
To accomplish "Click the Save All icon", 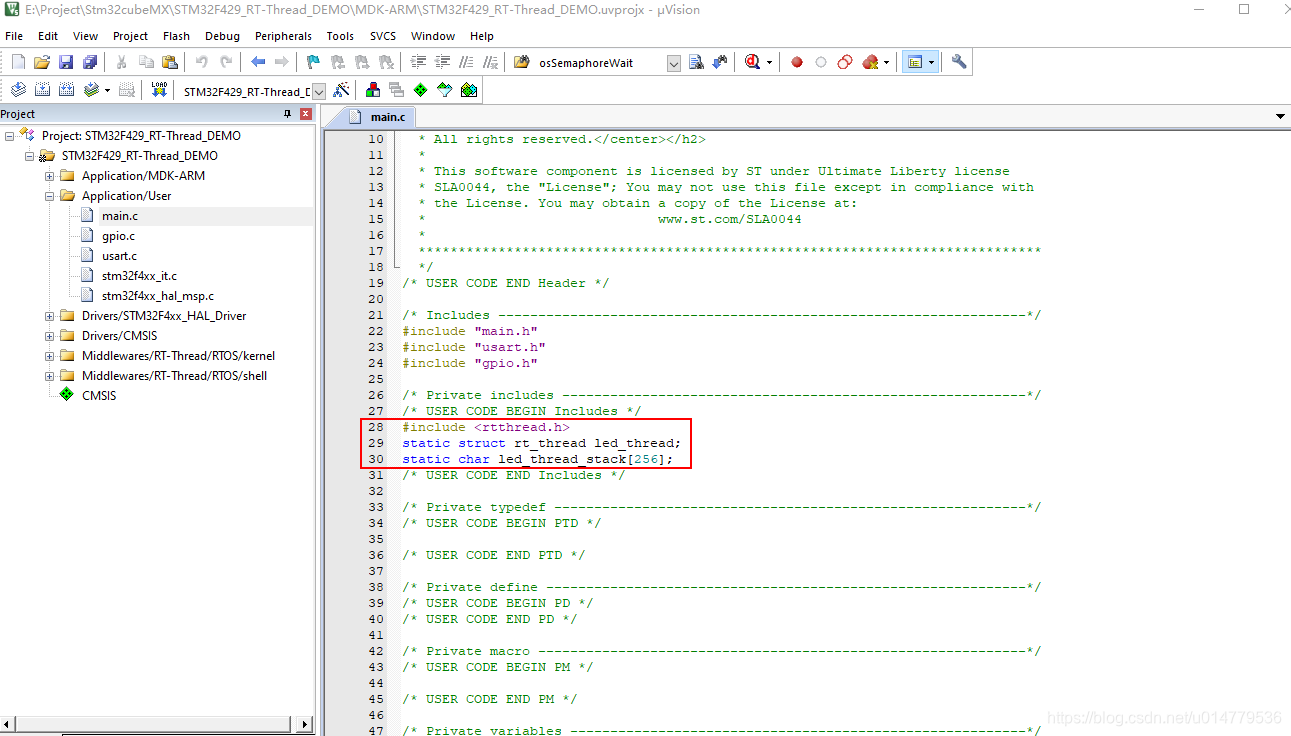I will tap(90, 62).
